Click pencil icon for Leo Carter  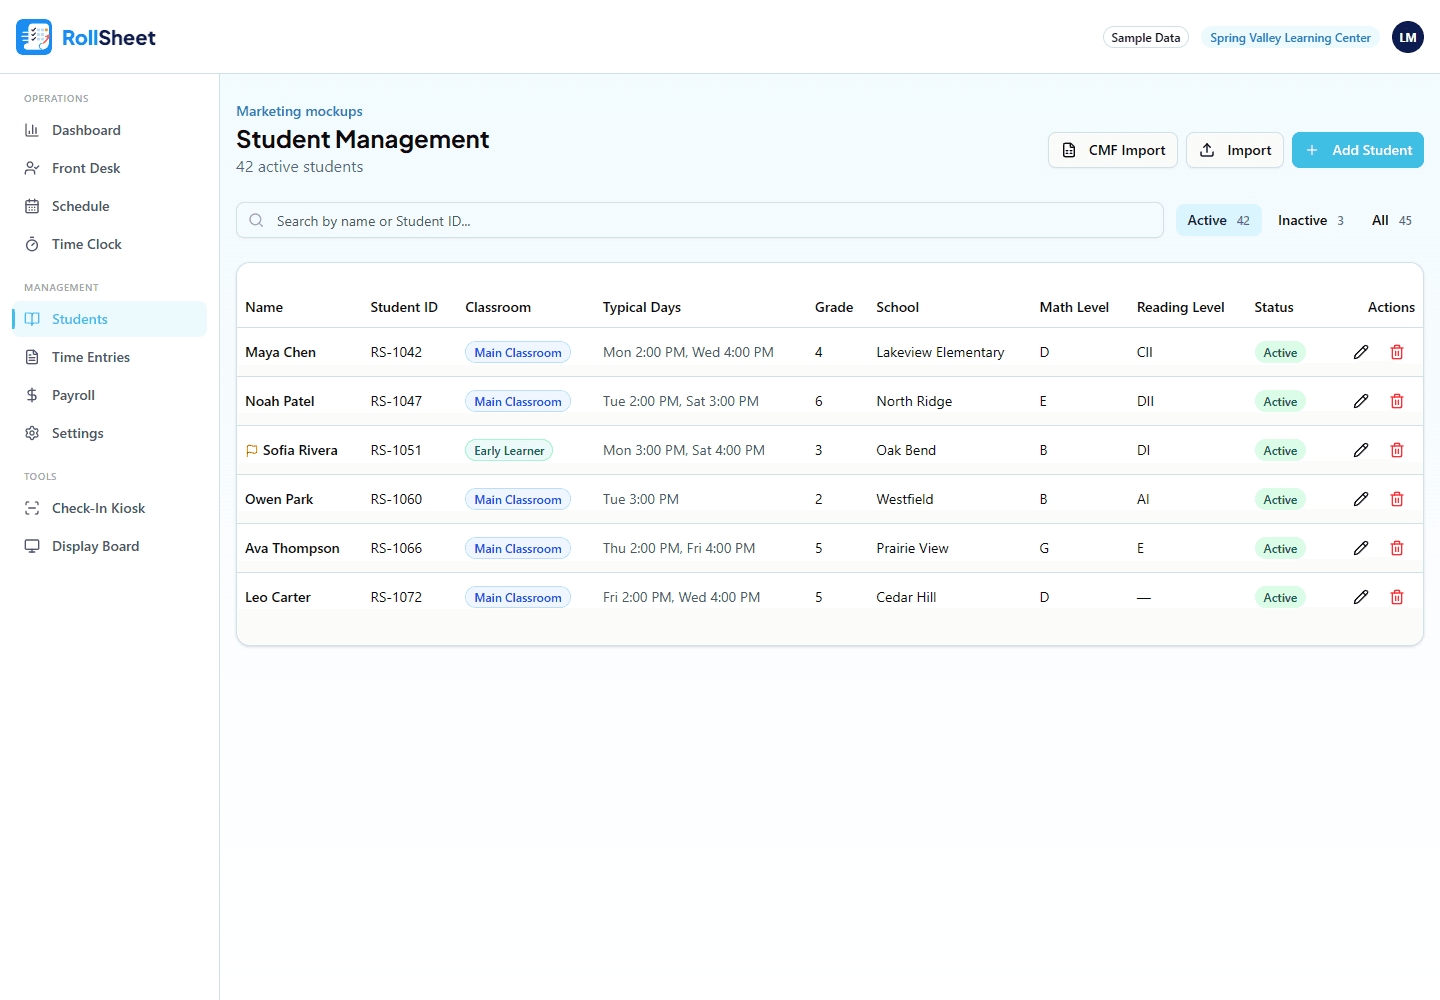(x=1361, y=597)
